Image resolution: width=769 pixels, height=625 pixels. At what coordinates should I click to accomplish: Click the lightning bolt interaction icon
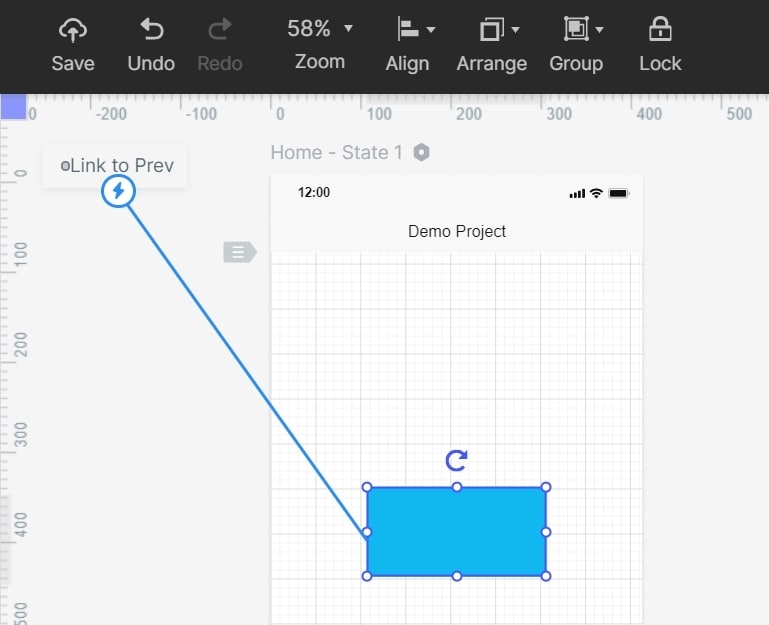118,191
